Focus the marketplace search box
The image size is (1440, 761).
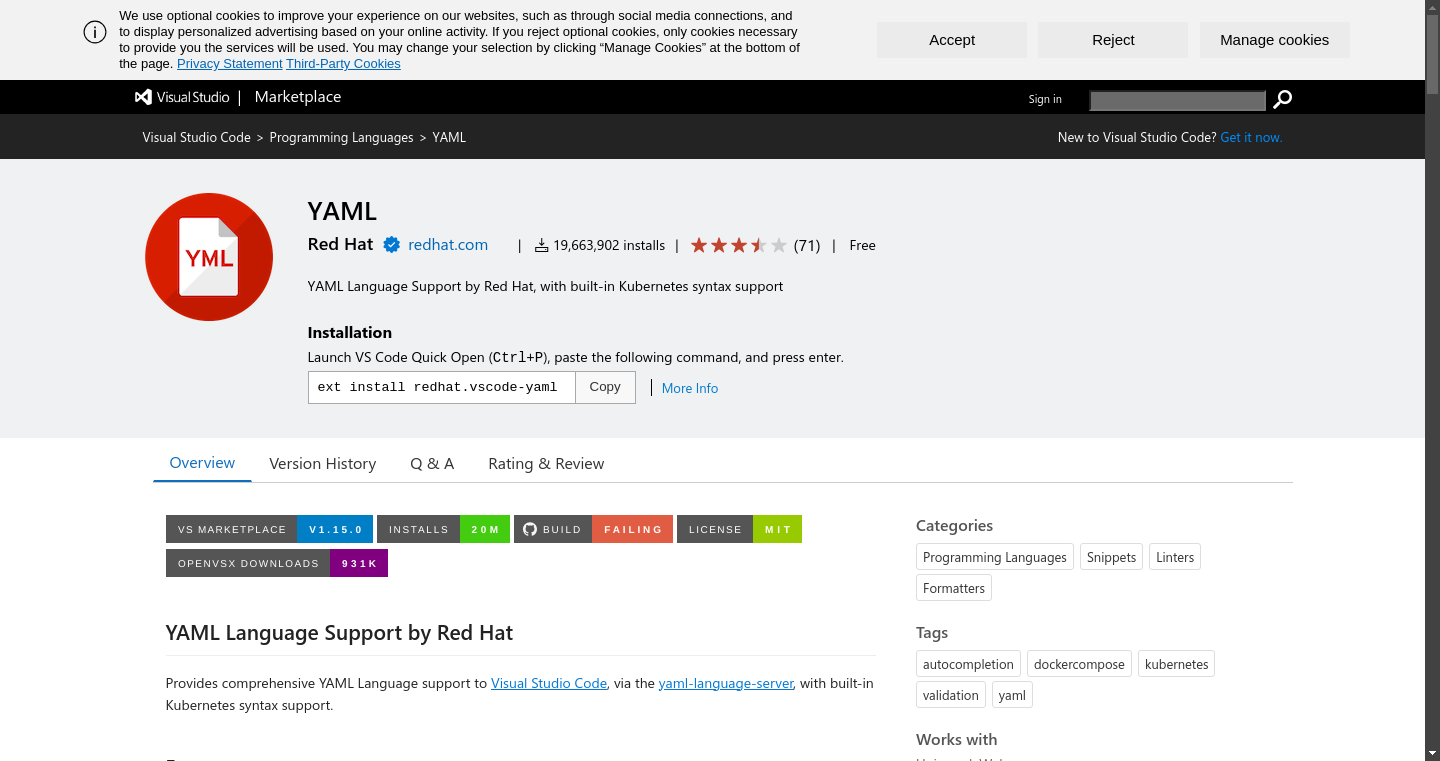pyautogui.click(x=1178, y=100)
